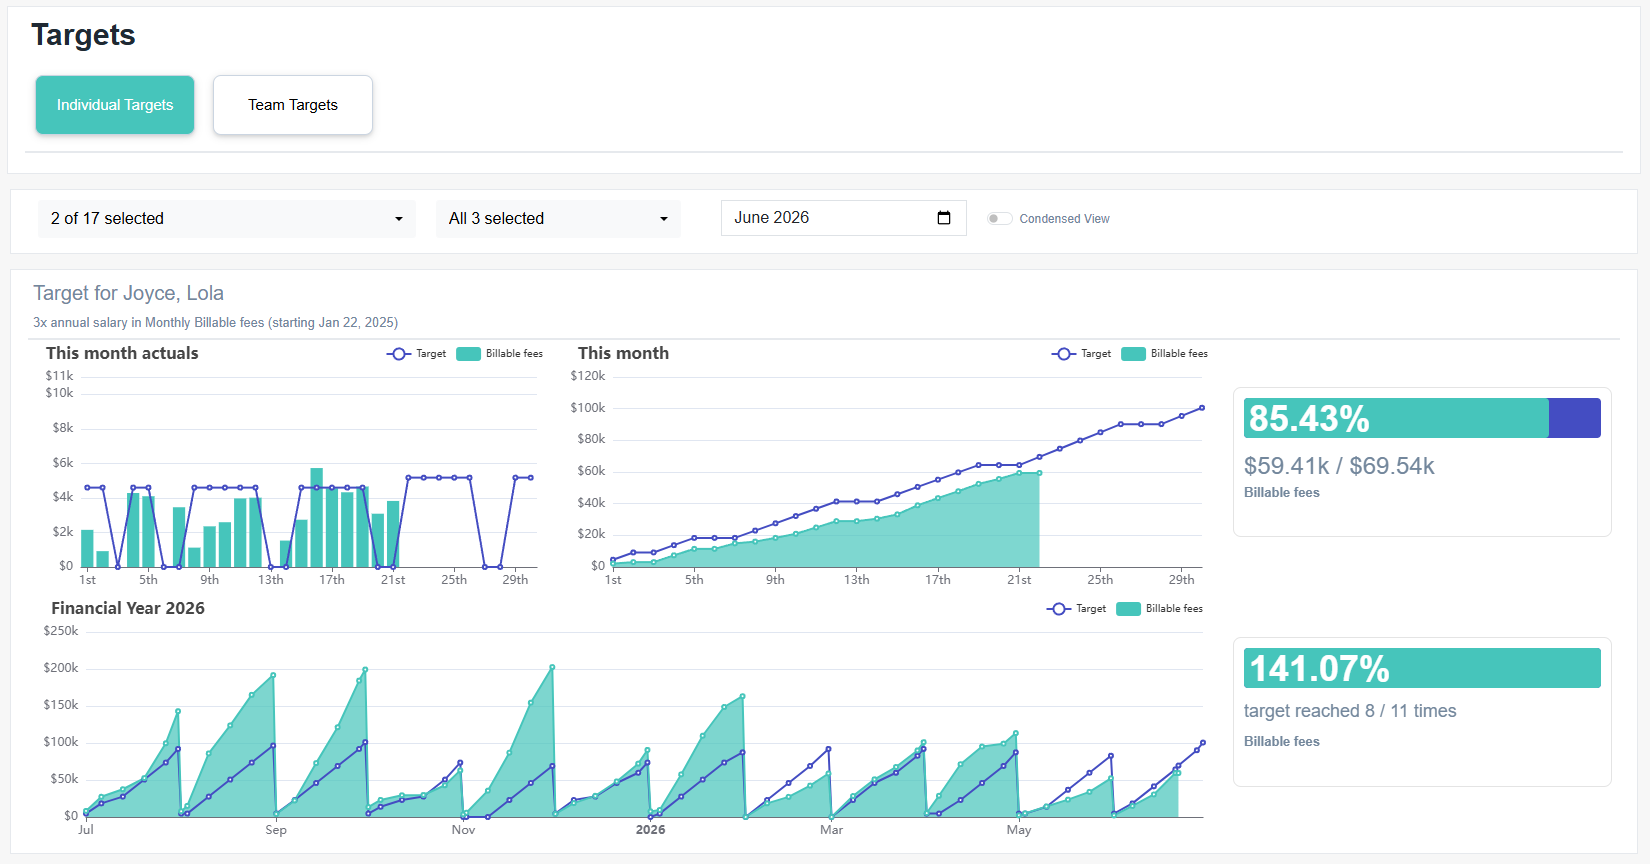This screenshot has width=1650, height=864.
Task: Switch to the Individual Targets tab
Action: [x=115, y=105]
